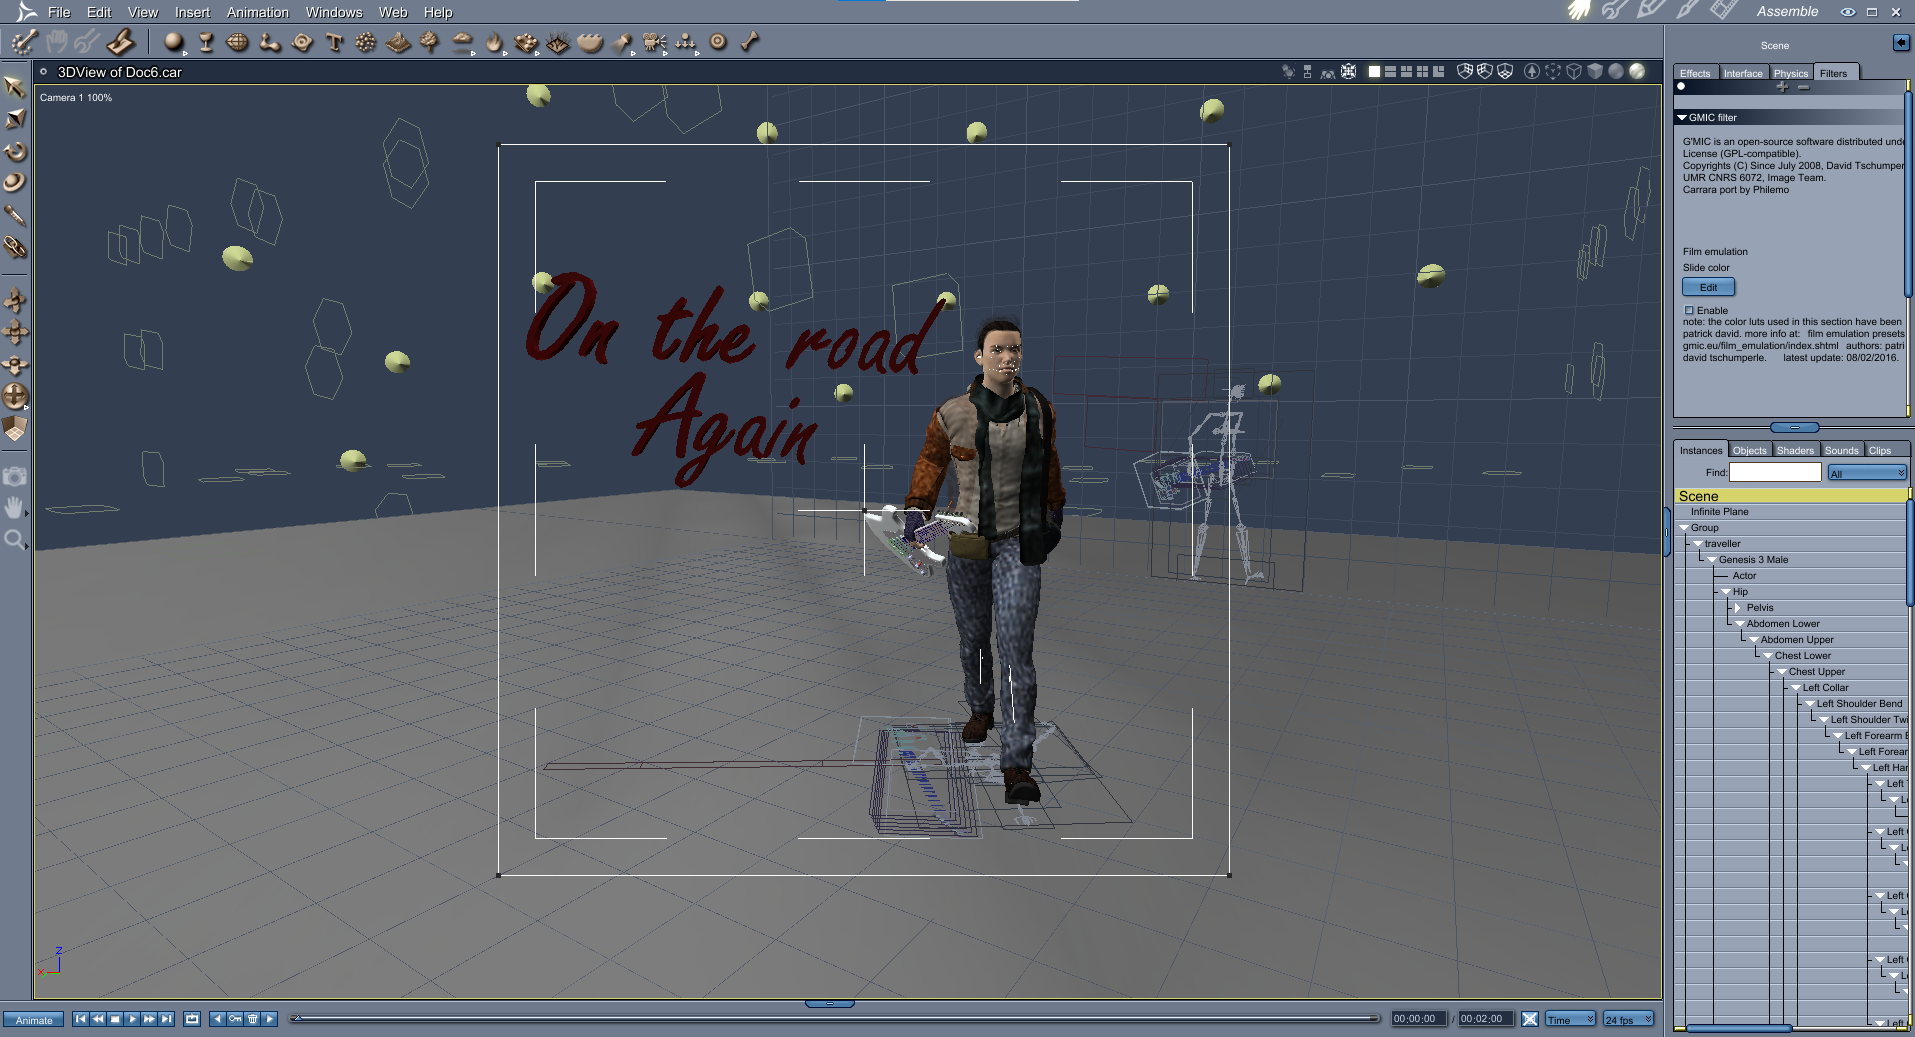Insert a plant (tree) object
The height and width of the screenshot is (1037, 1915).
430,42
